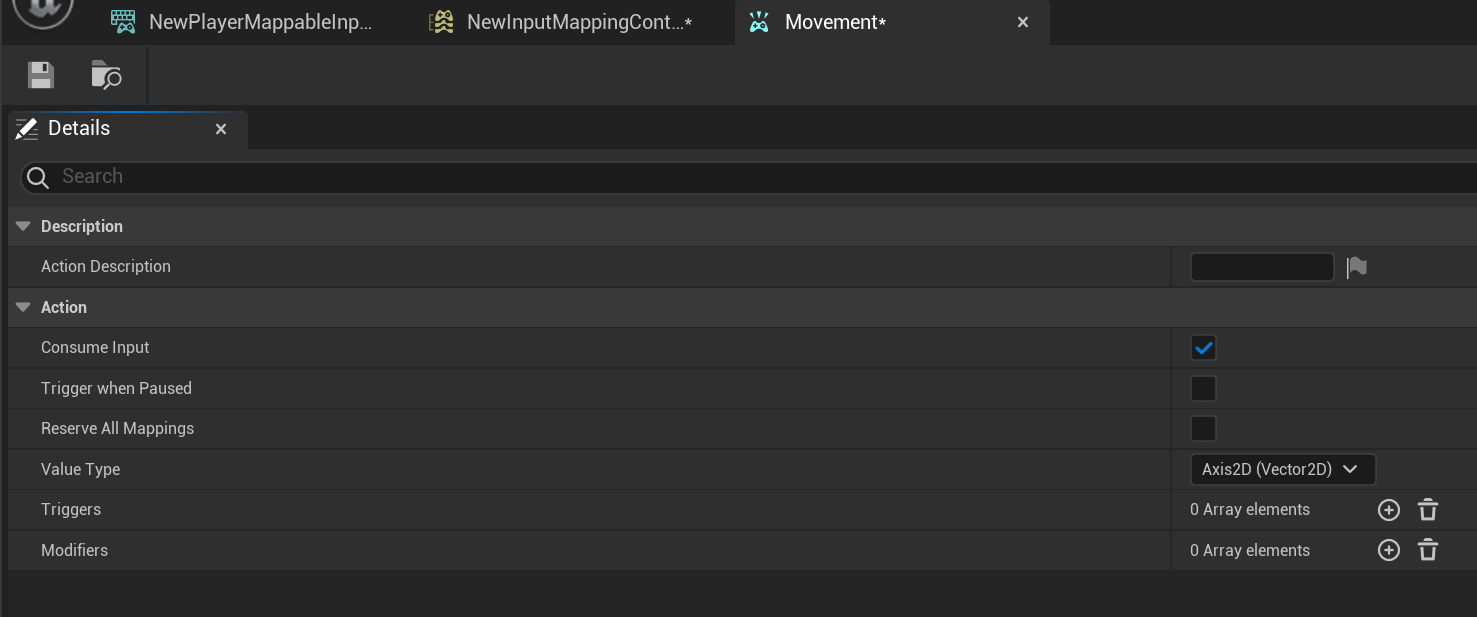Click the Save asset floppy disk icon
This screenshot has width=1477, height=617.
point(41,75)
